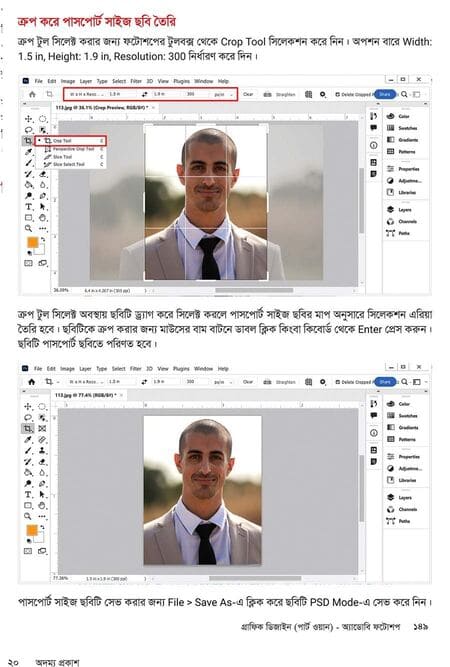Switch foreground and background colors in lower window
The height and width of the screenshot is (667, 450).
click(43, 527)
